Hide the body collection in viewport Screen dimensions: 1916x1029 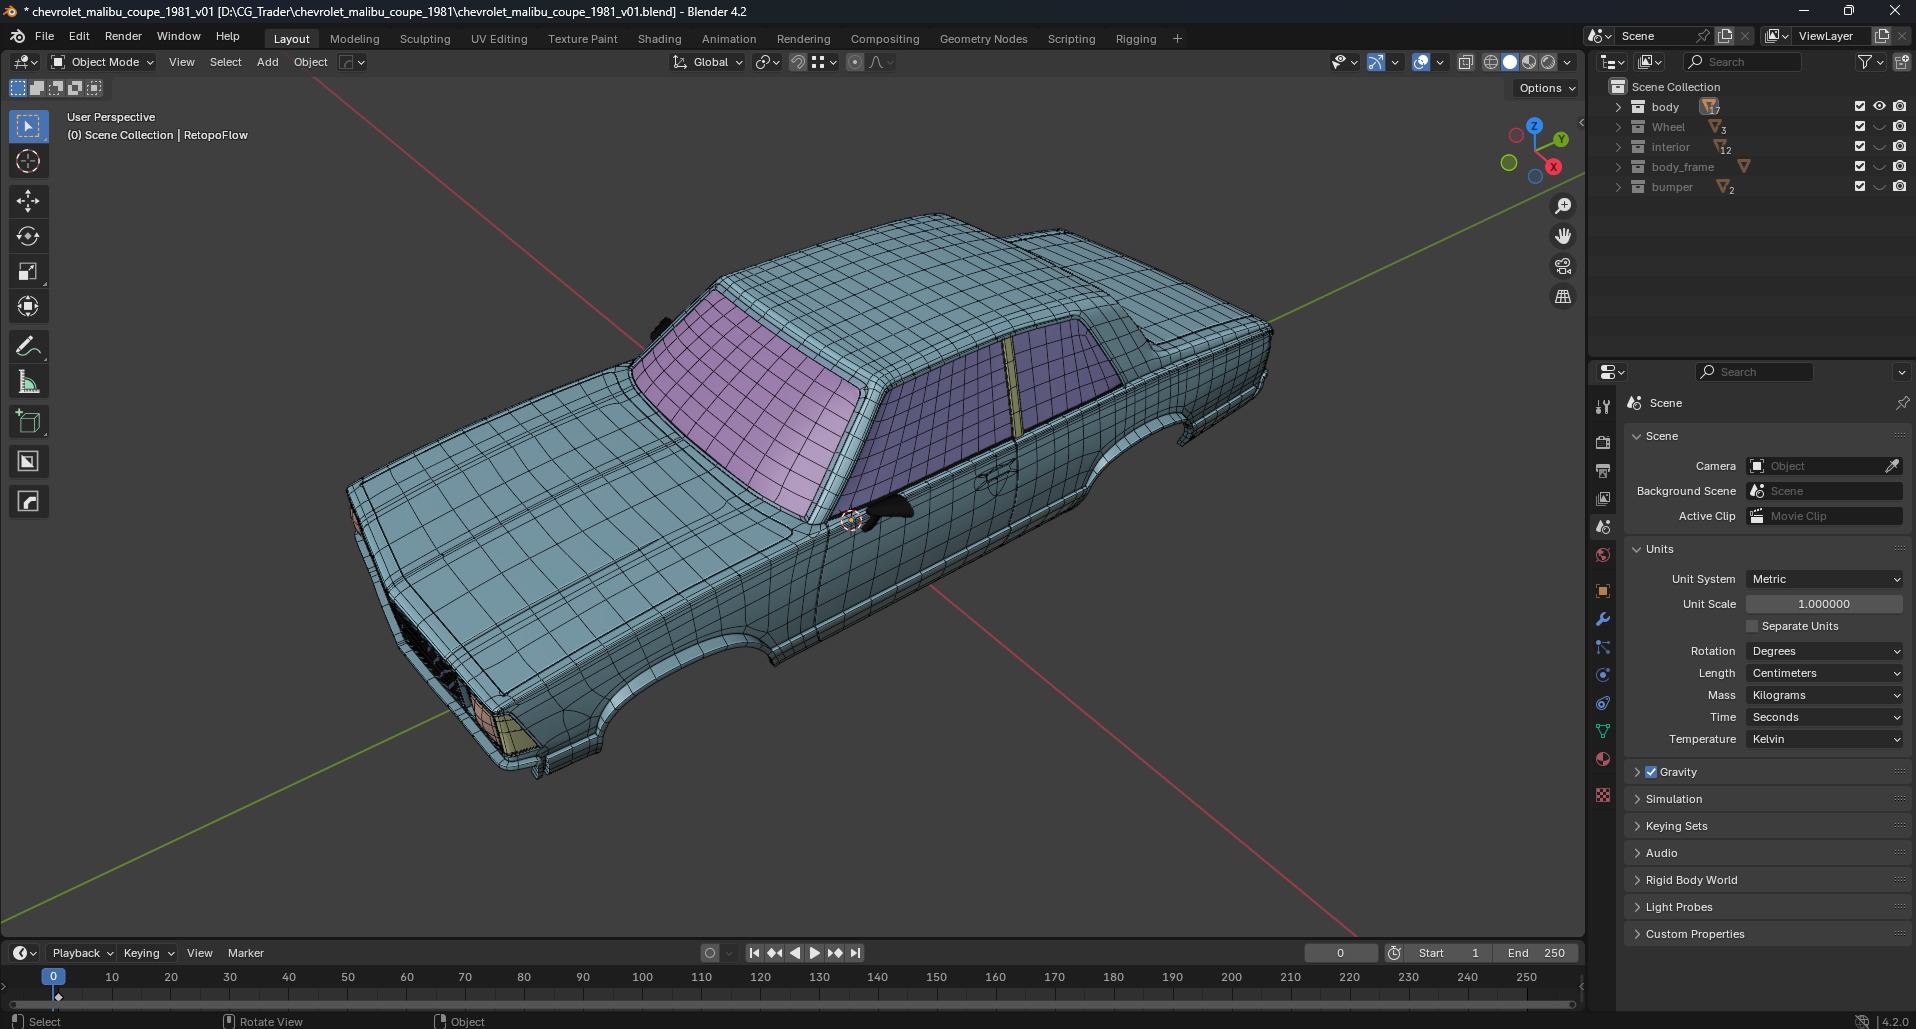pyautogui.click(x=1879, y=106)
